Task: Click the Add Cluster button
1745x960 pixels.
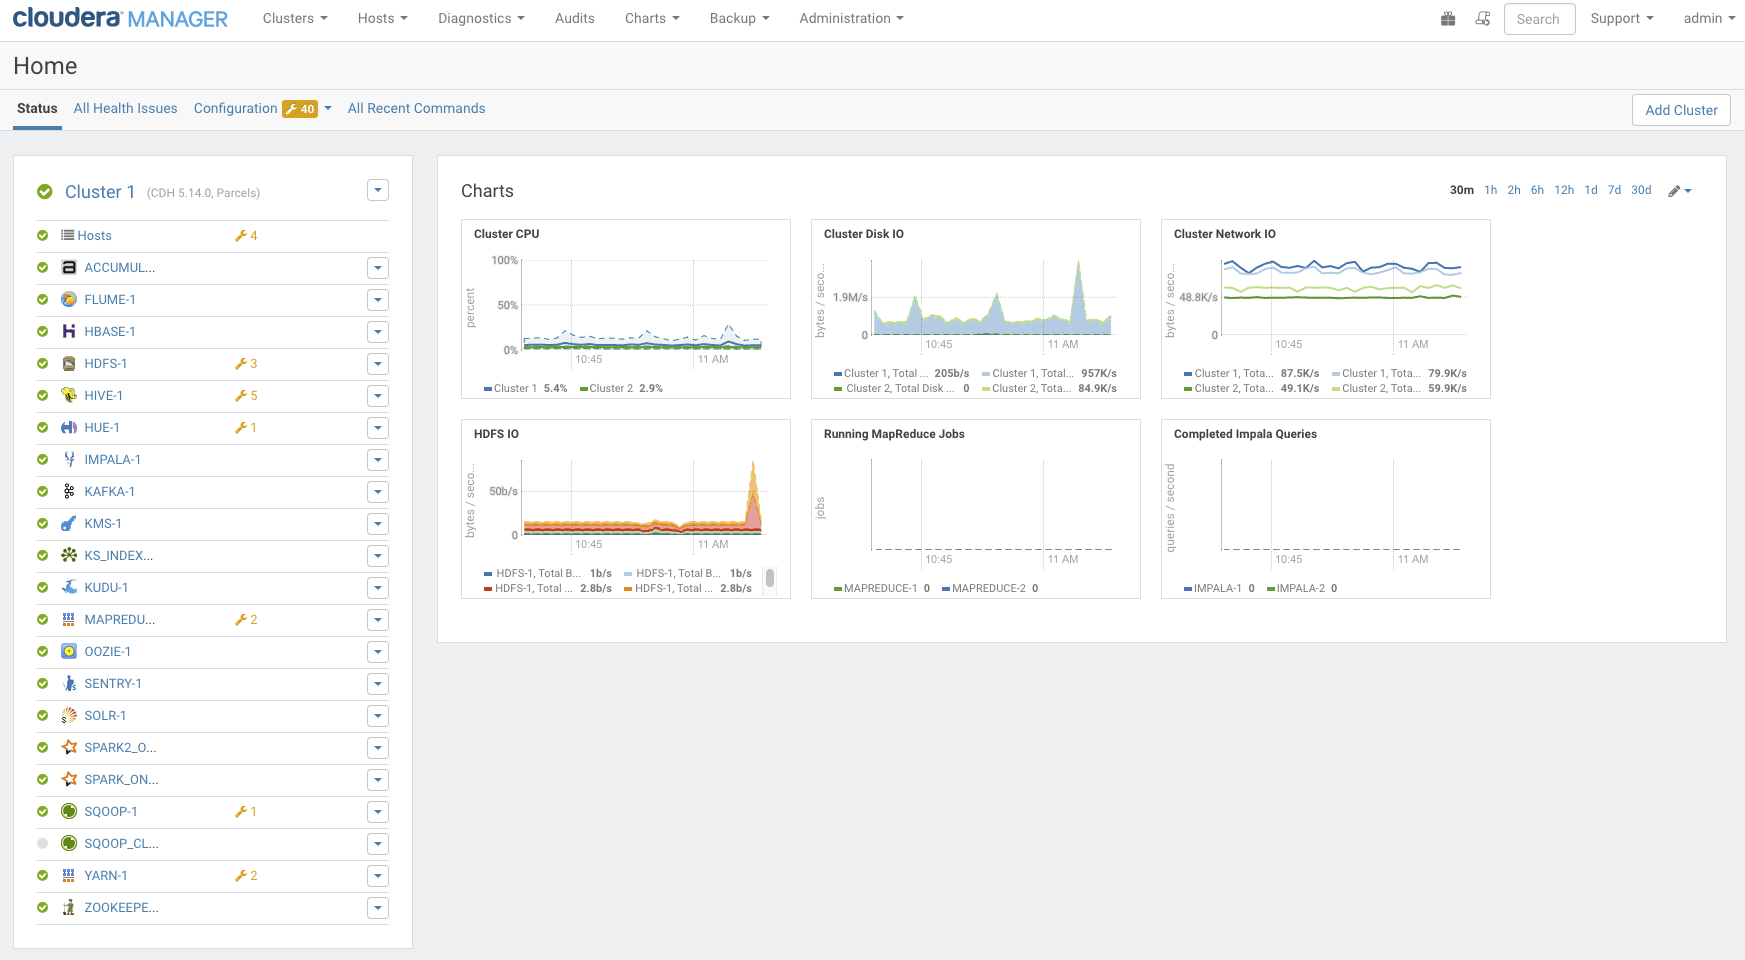Action: click(x=1680, y=110)
